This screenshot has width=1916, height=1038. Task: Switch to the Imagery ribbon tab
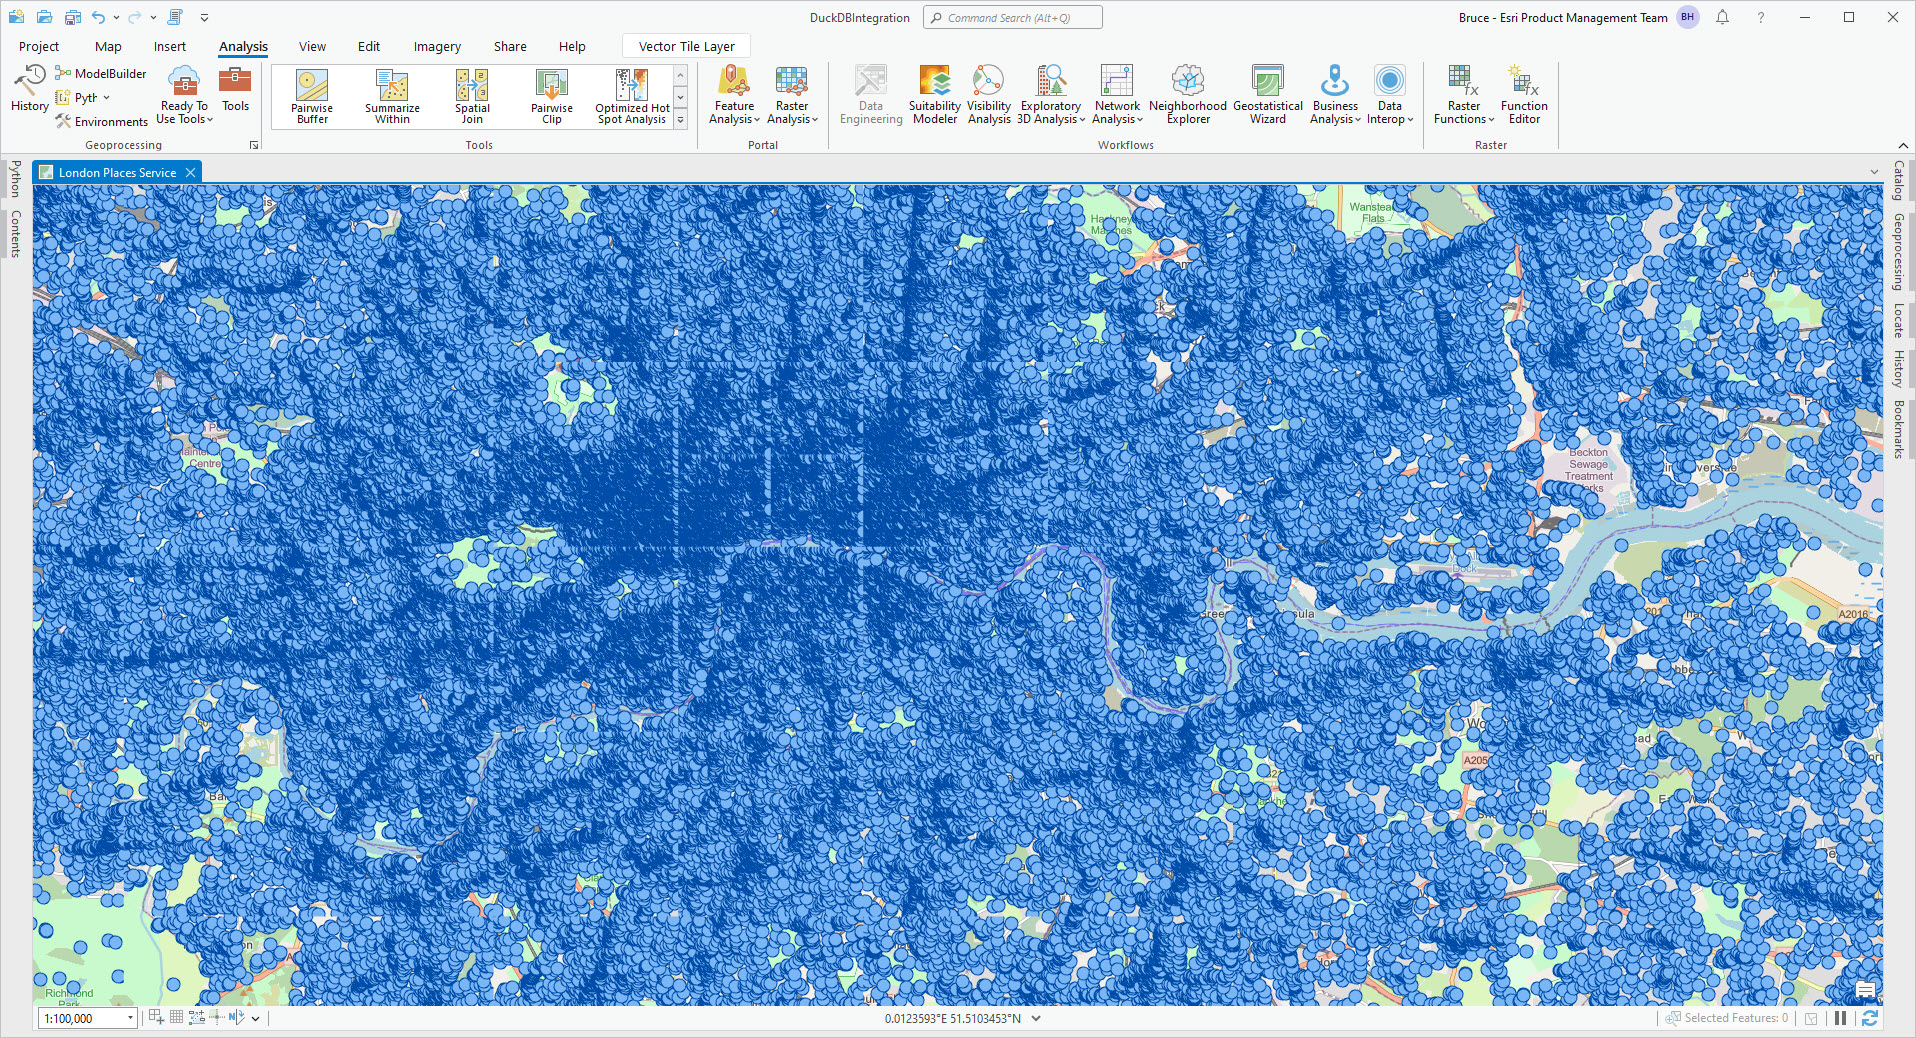point(436,46)
